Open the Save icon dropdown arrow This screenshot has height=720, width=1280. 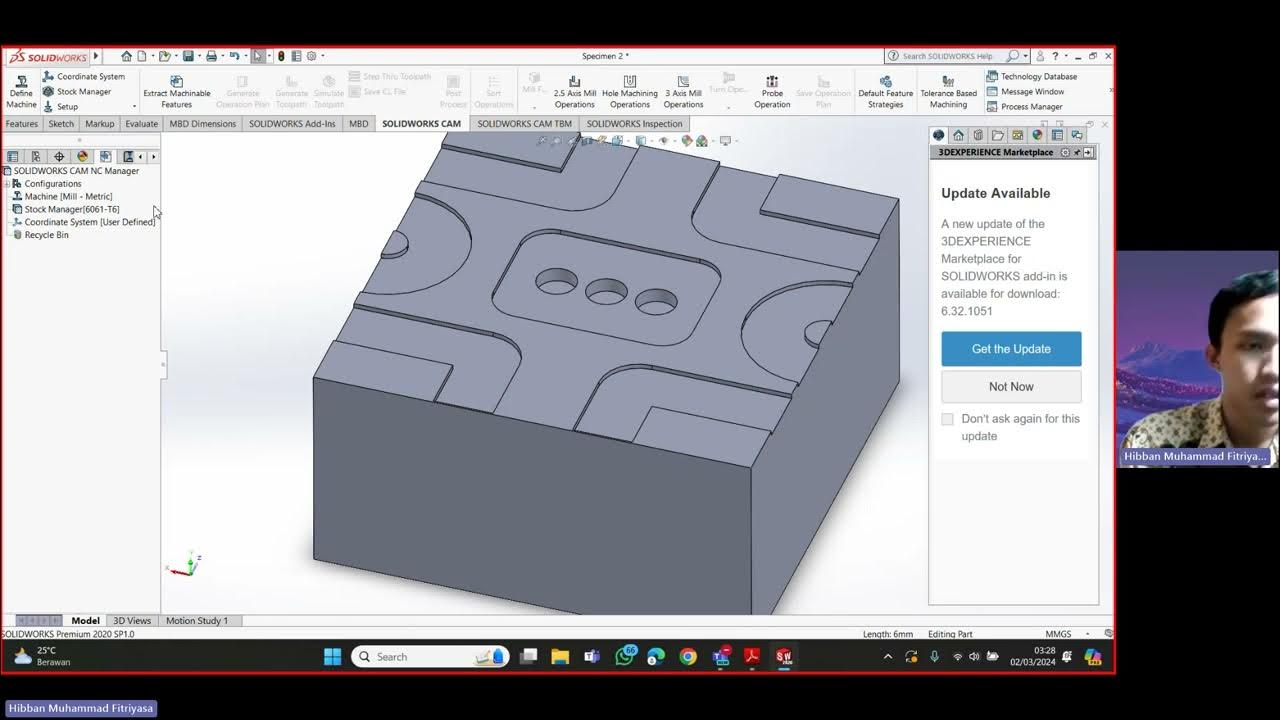198,56
